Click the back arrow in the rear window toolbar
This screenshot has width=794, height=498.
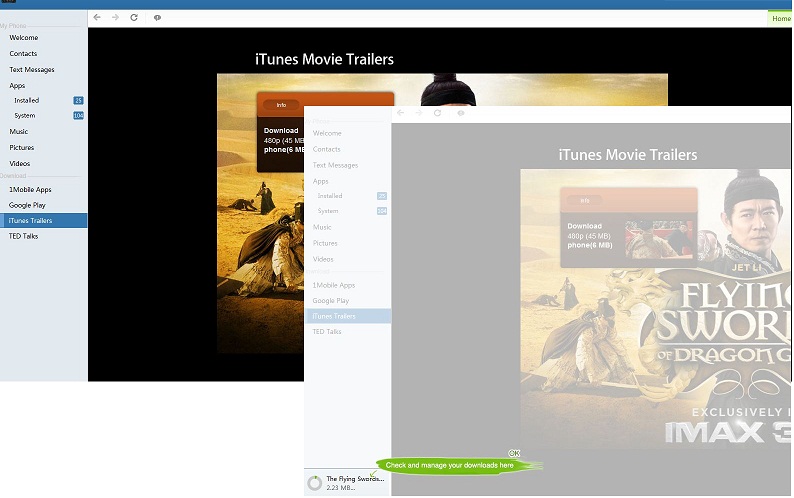[x=97, y=17]
